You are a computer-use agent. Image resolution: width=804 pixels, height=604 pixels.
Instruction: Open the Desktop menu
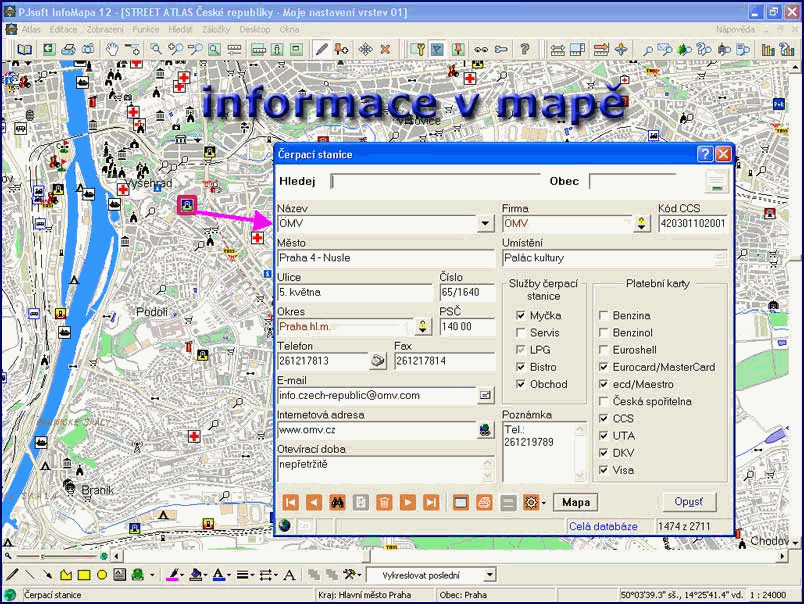(x=254, y=30)
